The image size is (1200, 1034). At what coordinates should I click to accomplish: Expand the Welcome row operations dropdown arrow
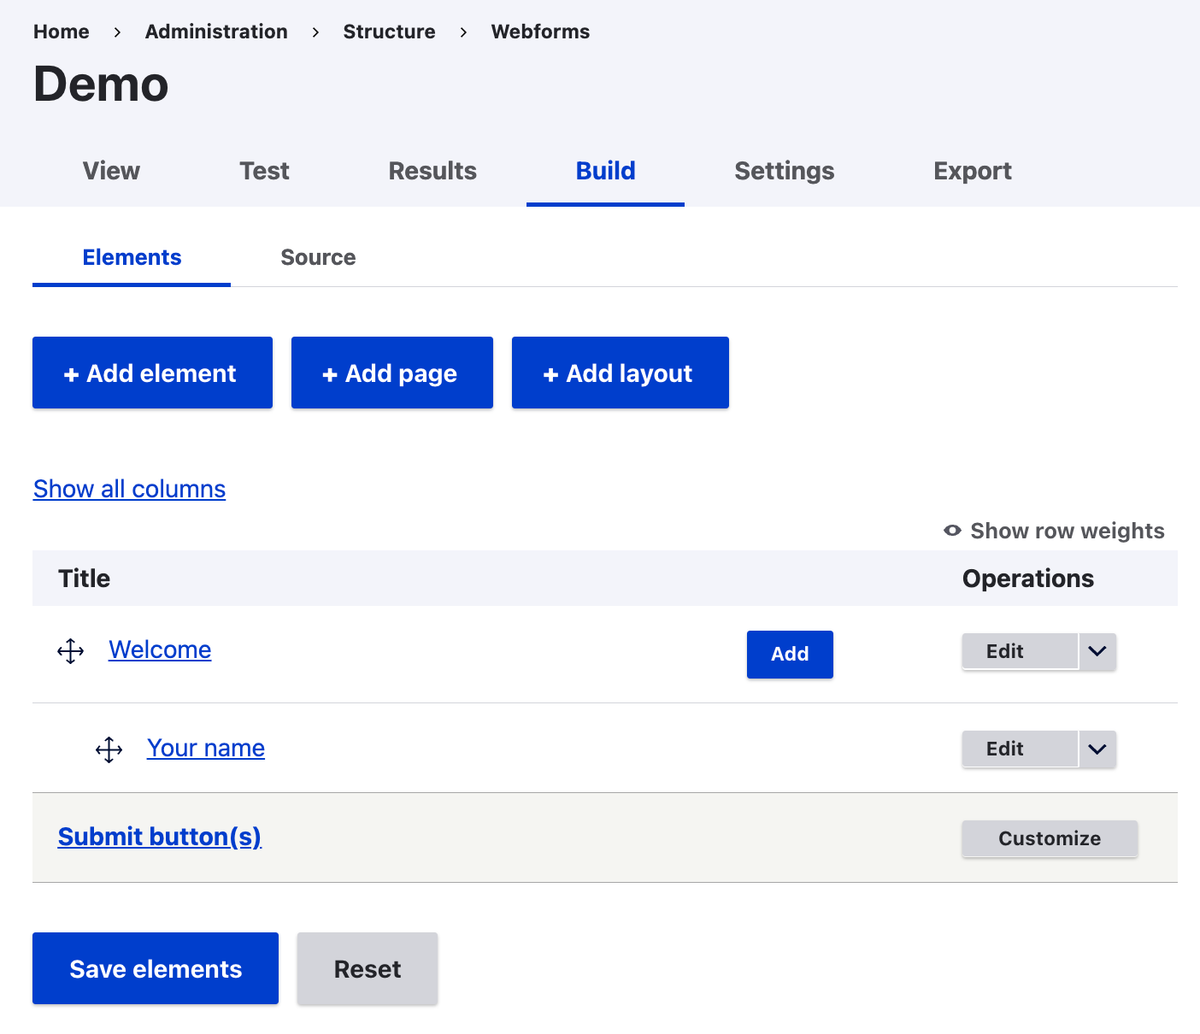pos(1097,651)
